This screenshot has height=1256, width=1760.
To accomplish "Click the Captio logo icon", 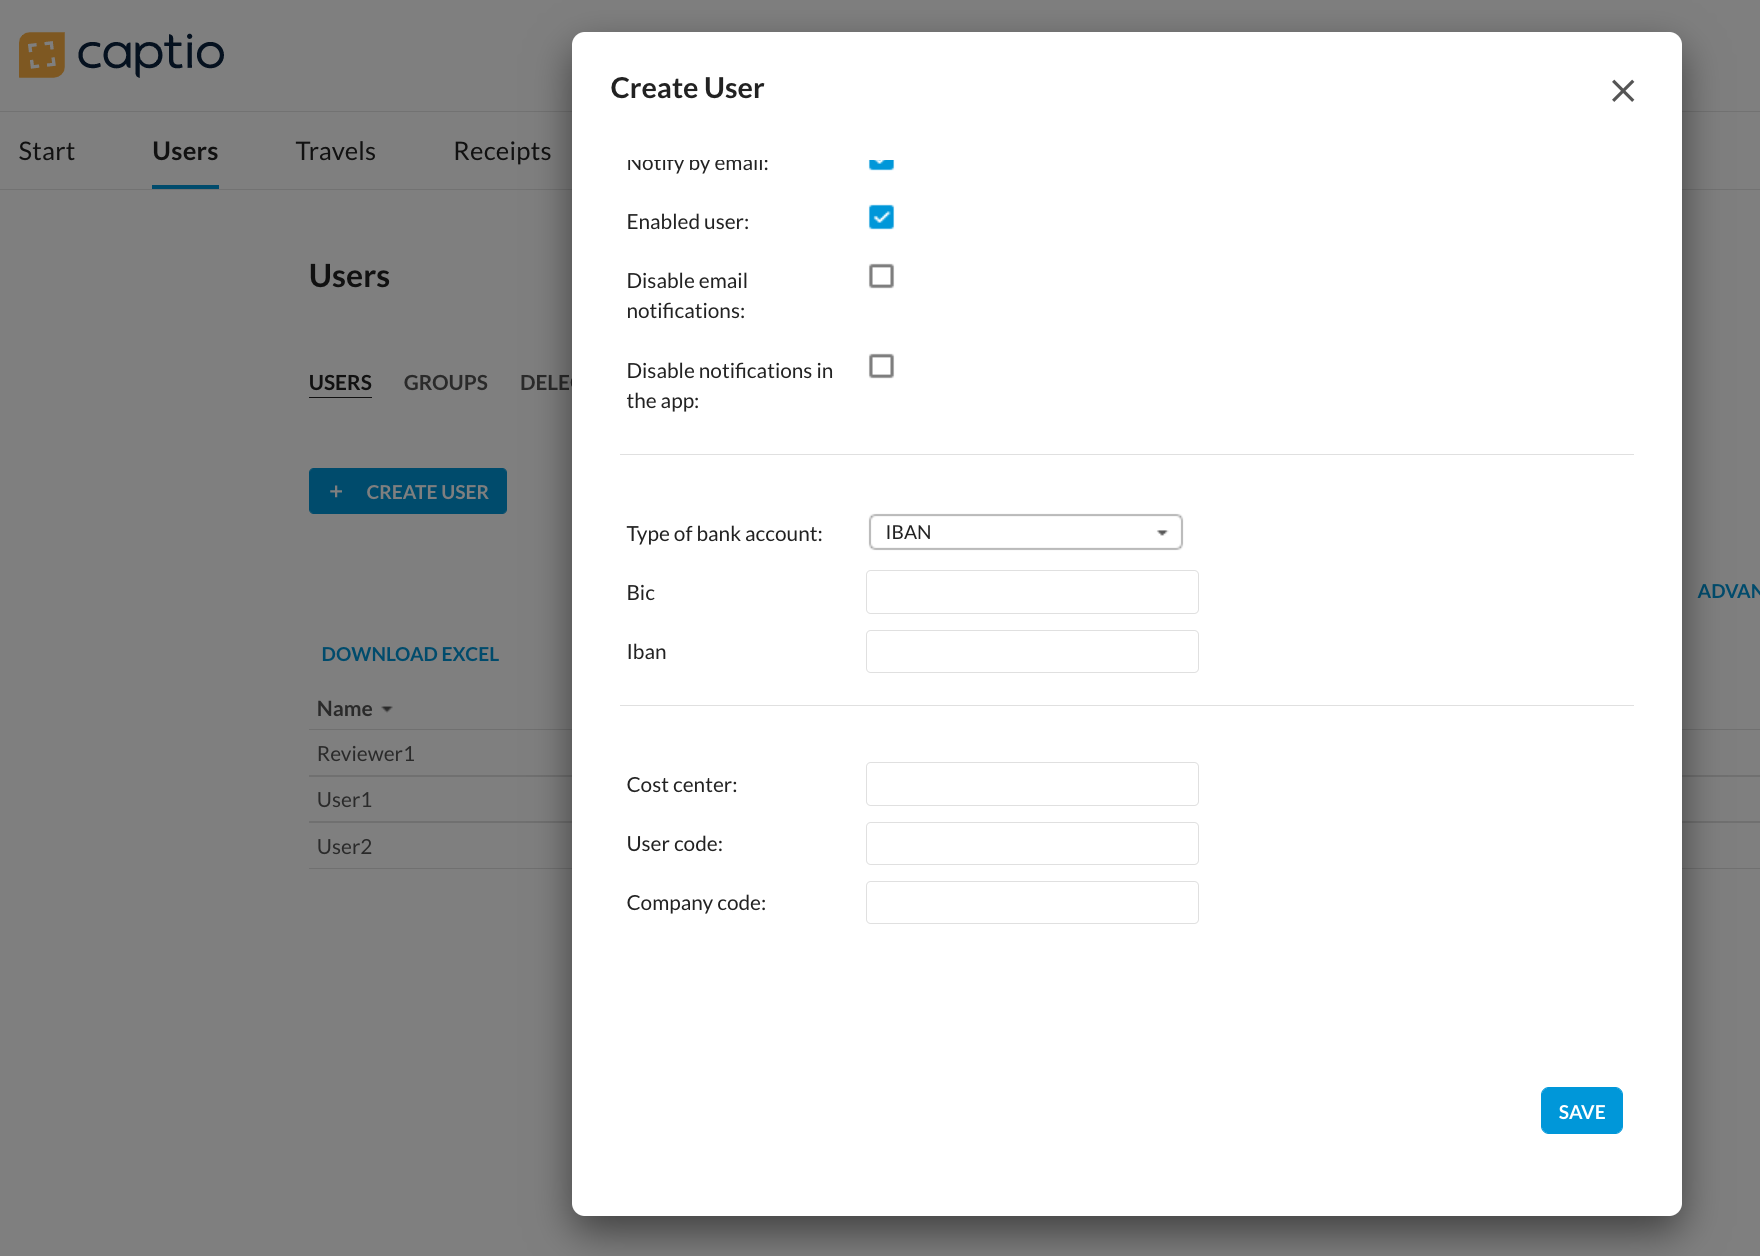I will [41, 55].
